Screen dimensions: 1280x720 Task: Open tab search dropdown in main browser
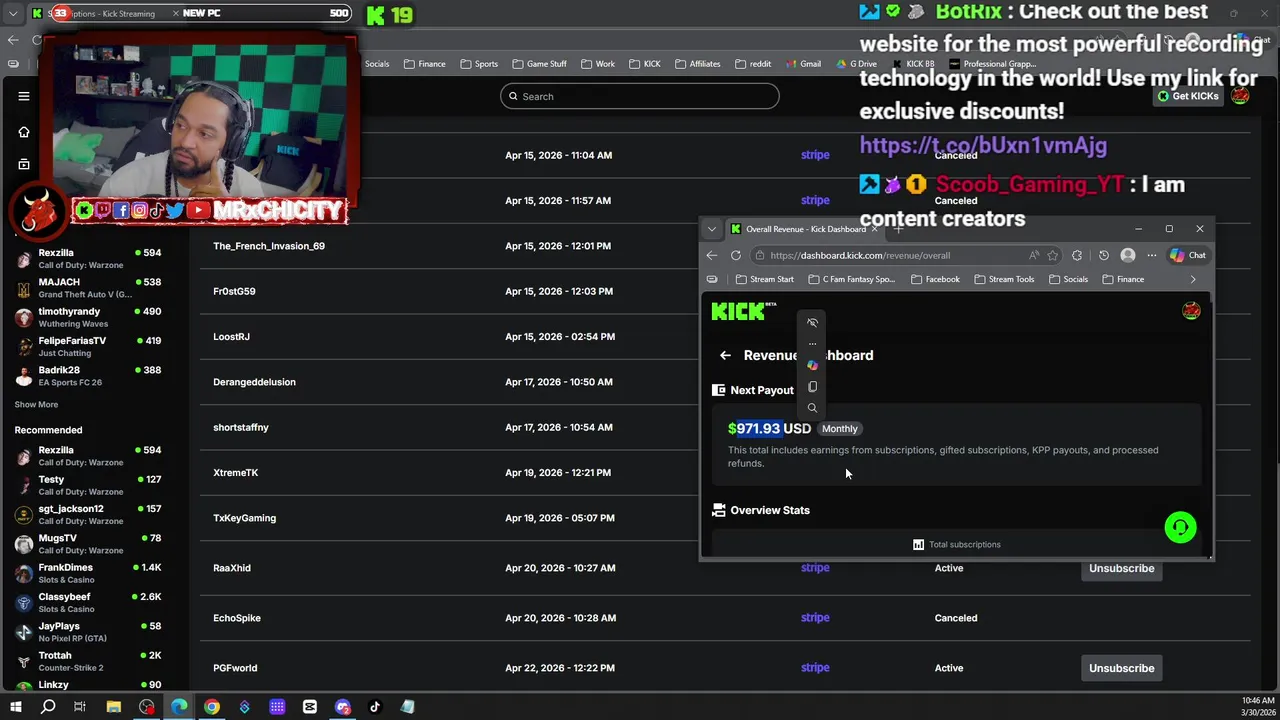[x=13, y=14]
